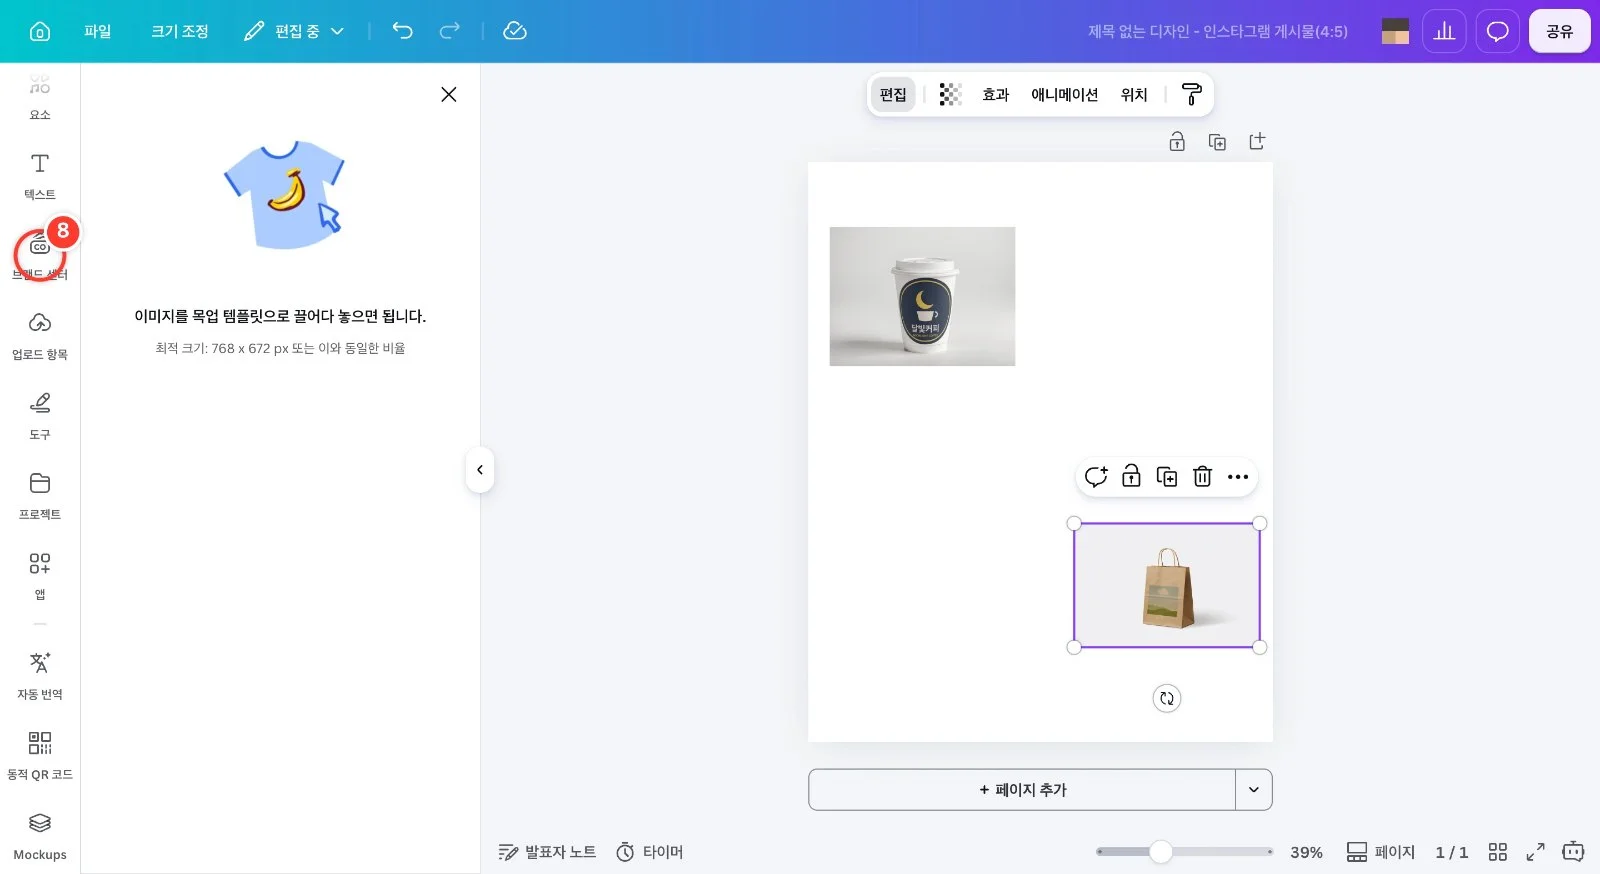Click the + 페이지 추가 button
The width and height of the screenshot is (1600, 874).
(1022, 790)
